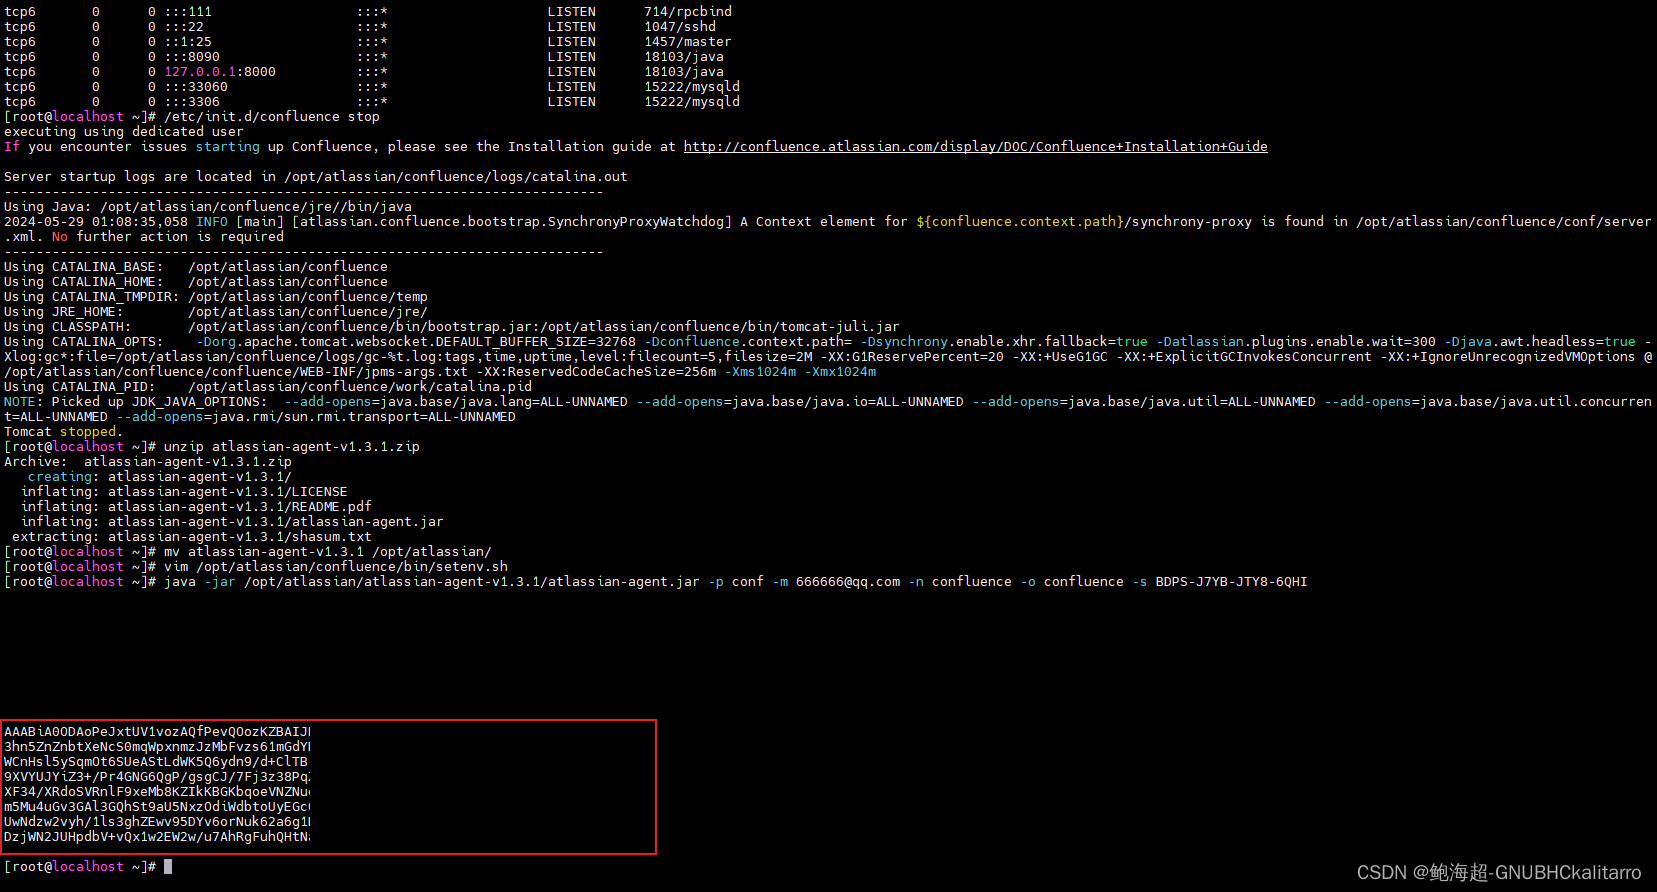Viewport: 1657px width, 892px height.
Task: Select the -Xms1024m JVM option
Action: click(760, 372)
